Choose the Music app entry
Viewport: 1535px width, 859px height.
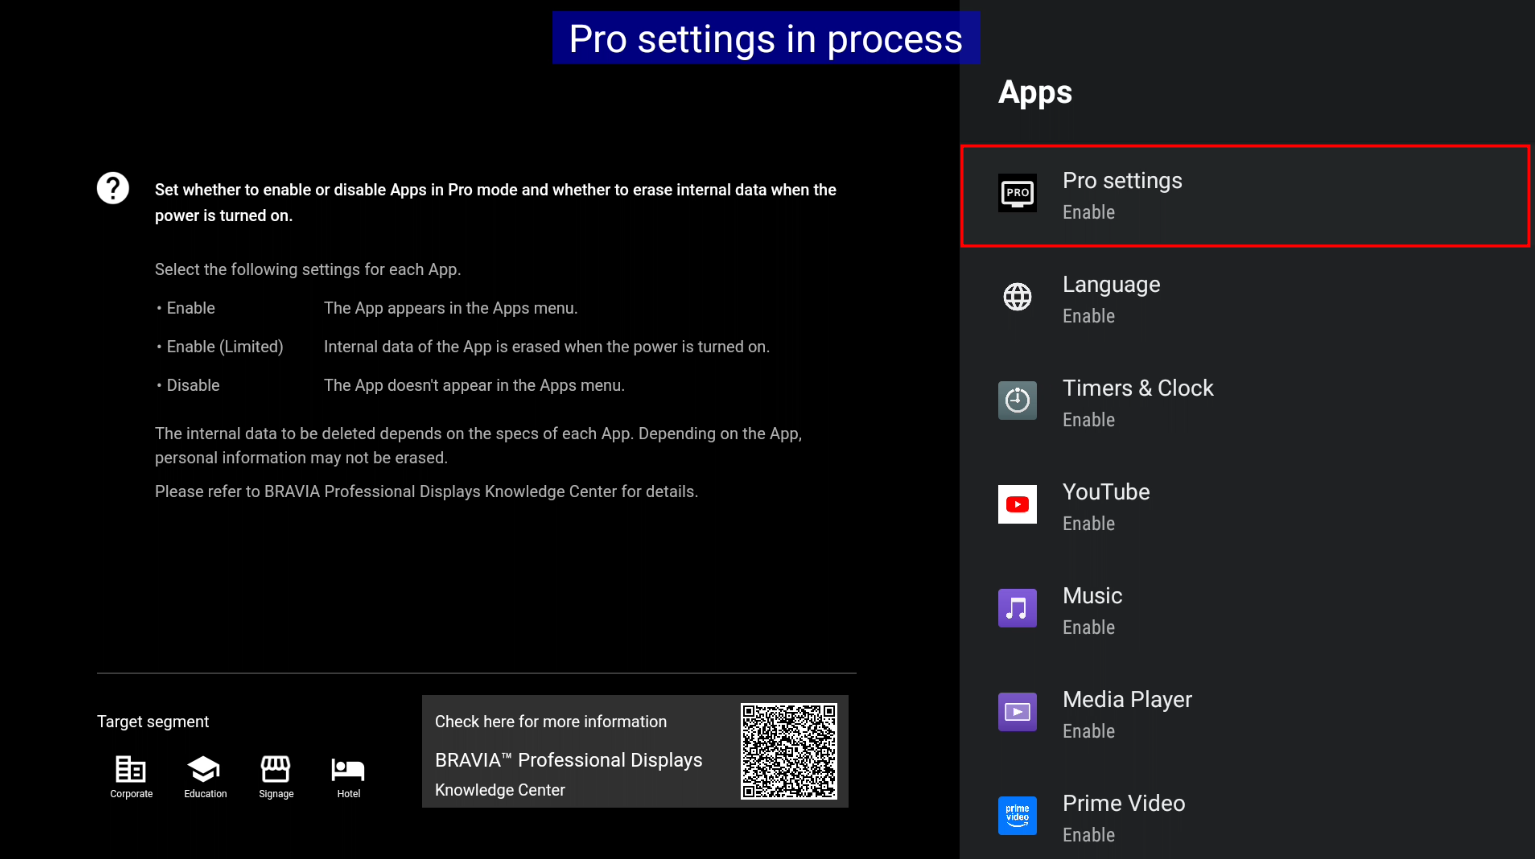click(x=1245, y=611)
